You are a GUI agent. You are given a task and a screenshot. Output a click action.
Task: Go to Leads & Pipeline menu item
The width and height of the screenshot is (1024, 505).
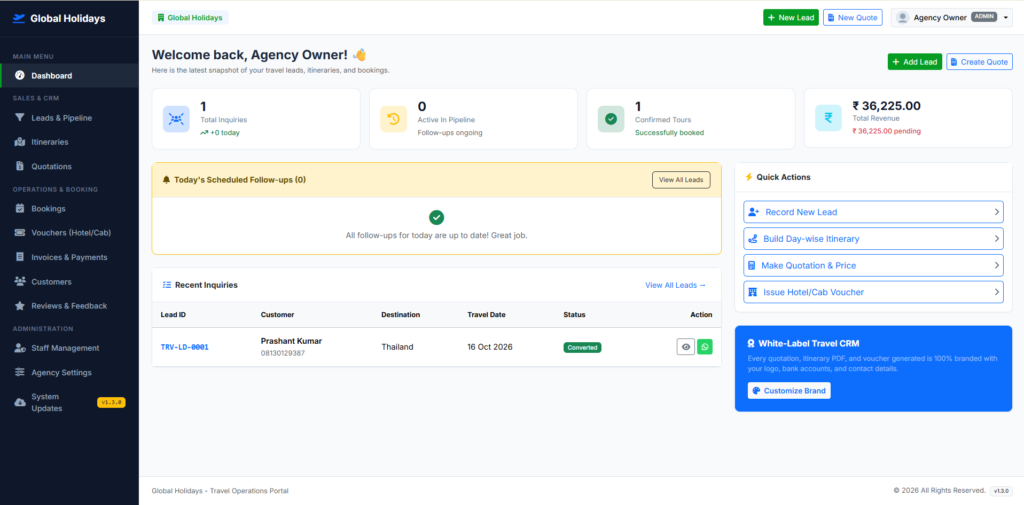[x=69, y=118]
